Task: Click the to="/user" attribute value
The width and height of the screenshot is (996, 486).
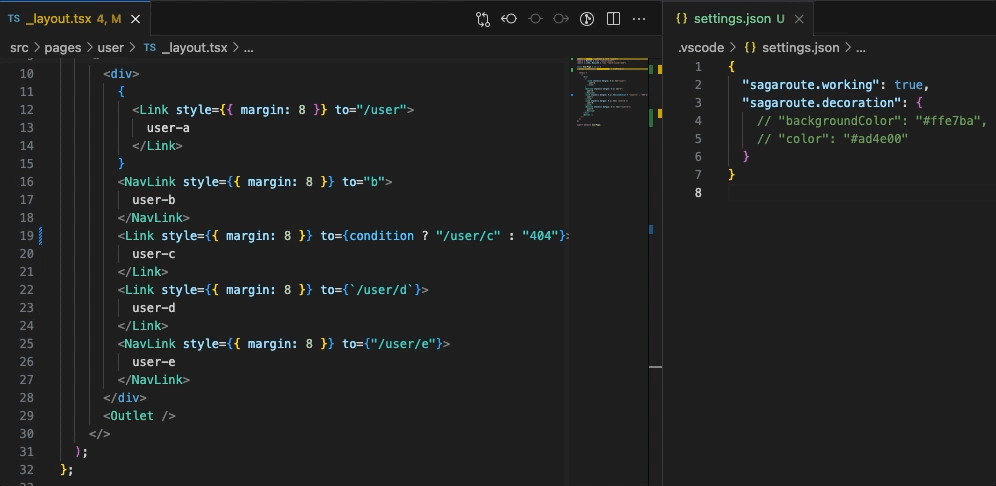Action: [x=382, y=110]
